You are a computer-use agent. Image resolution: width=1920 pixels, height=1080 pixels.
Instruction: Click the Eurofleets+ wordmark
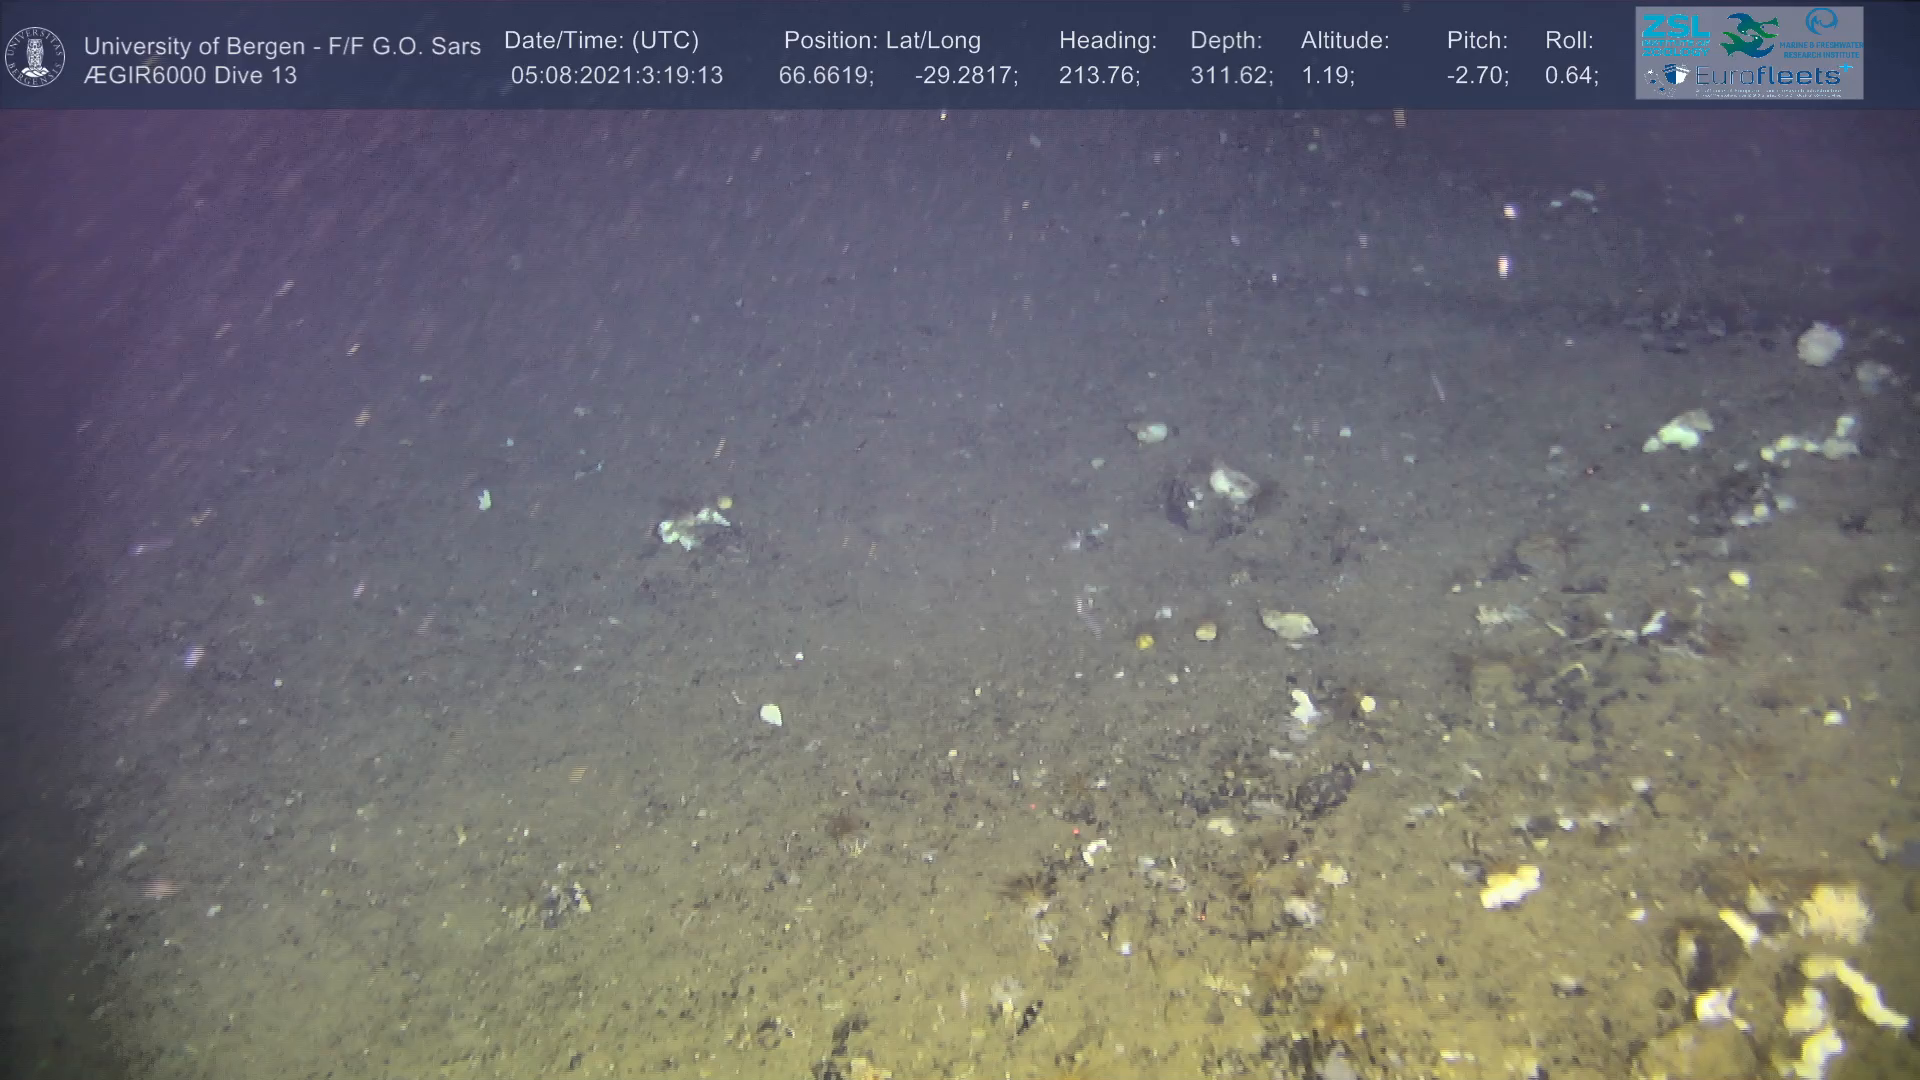click(1770, 76)
